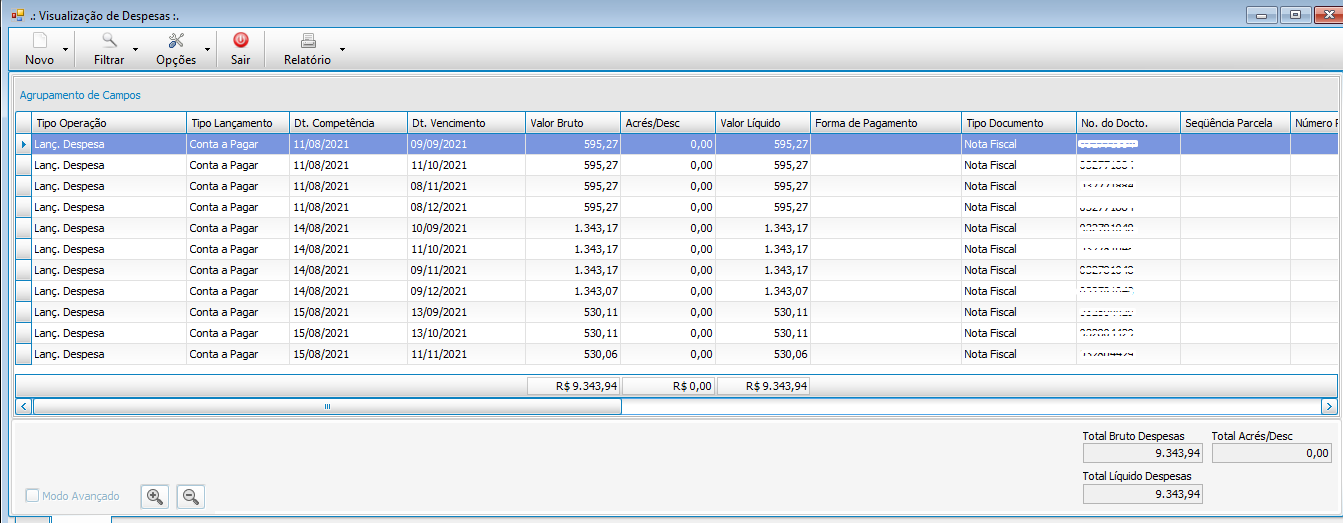Image resolution: width=1344 pixels, height=523 pixels.
Task: Sort by Acrés/Desc column header
Action: coord(669,123)
